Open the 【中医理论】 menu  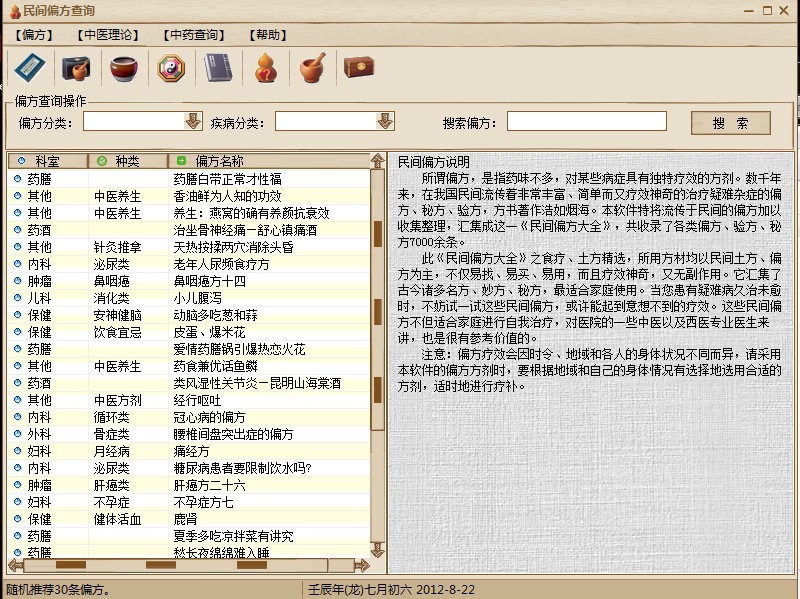106,35
